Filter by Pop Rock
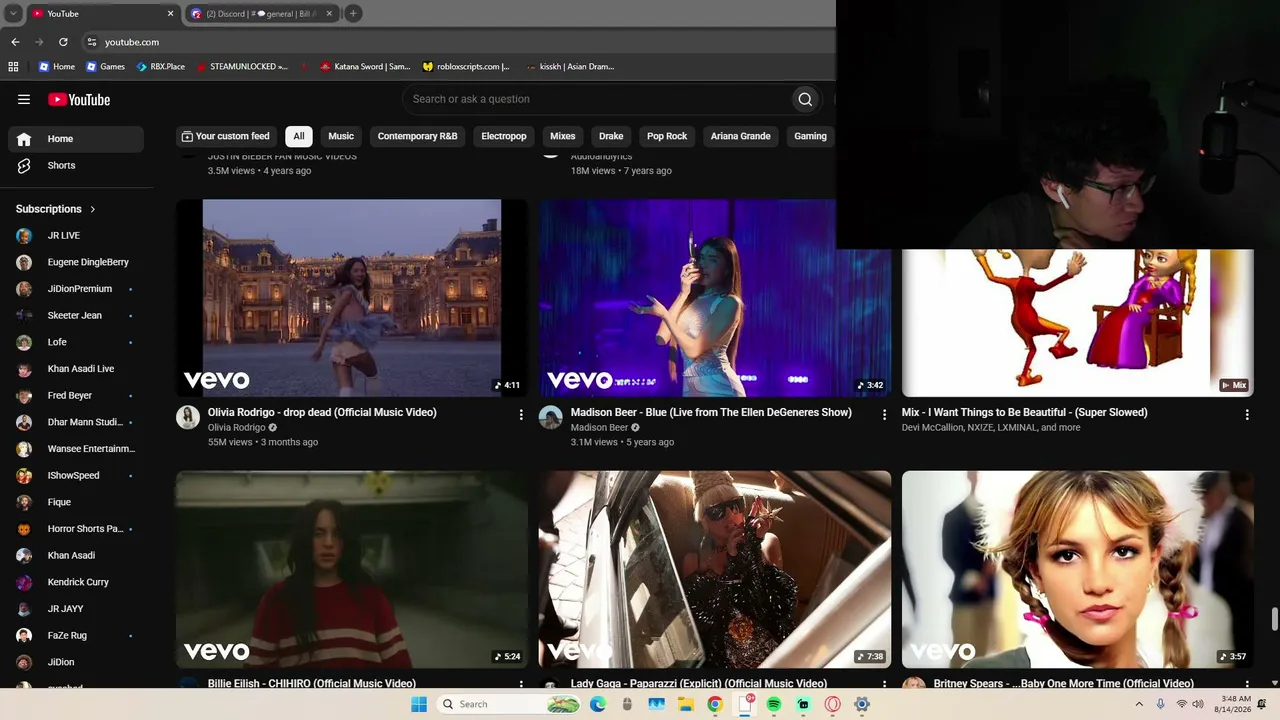This screenshot has width=1280, height=720. 667,136
